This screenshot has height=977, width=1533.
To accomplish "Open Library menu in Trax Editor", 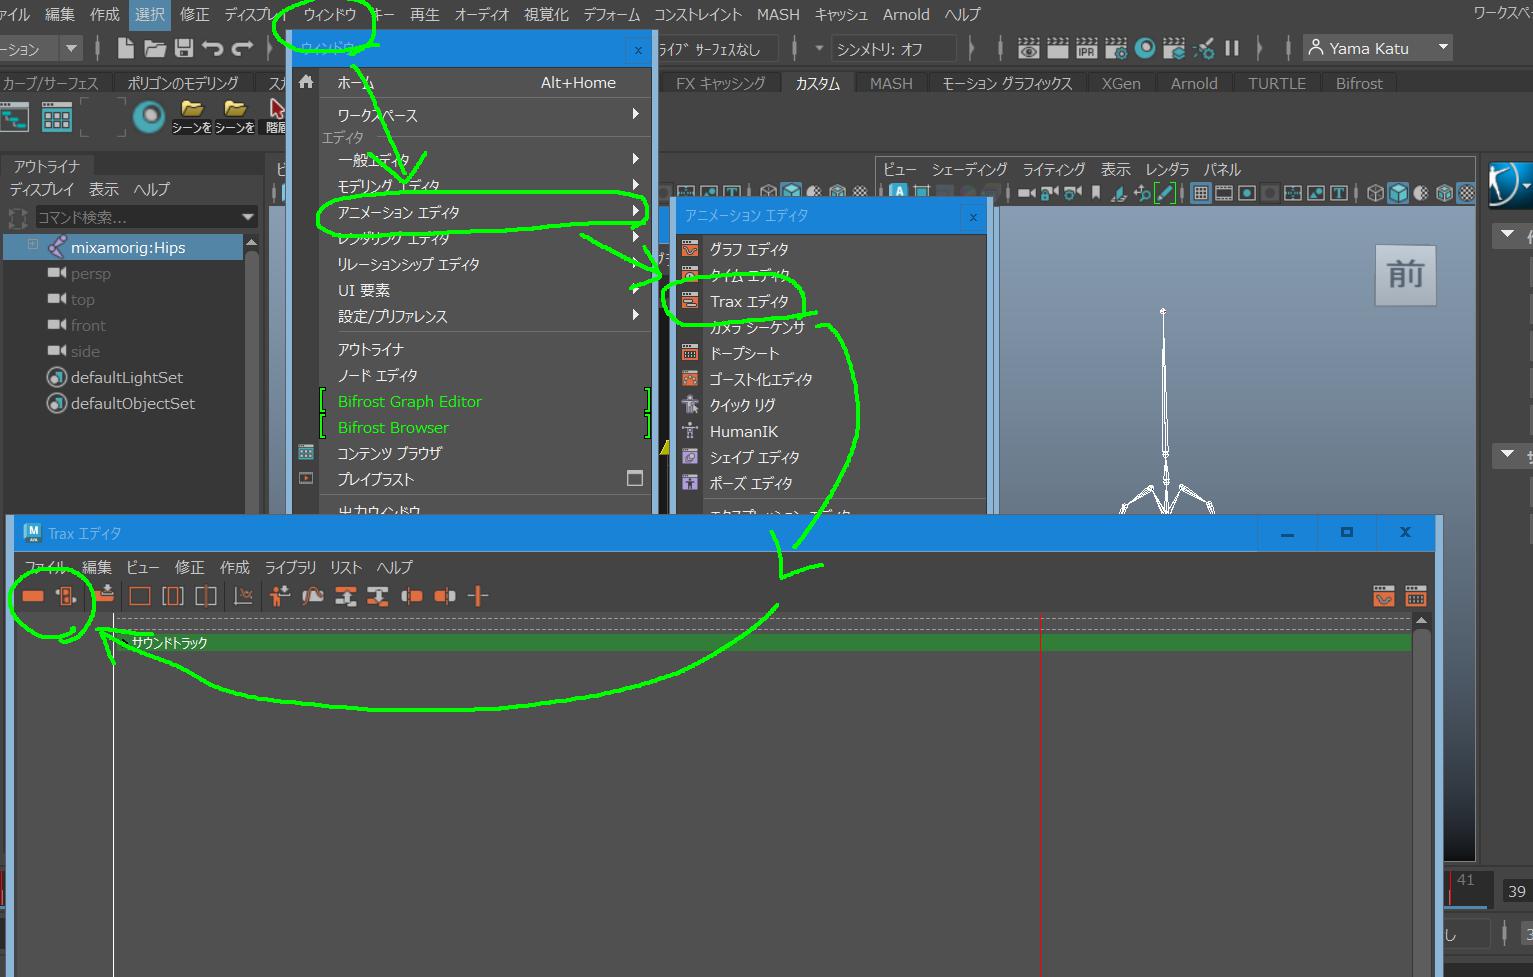I will [290, 567].
